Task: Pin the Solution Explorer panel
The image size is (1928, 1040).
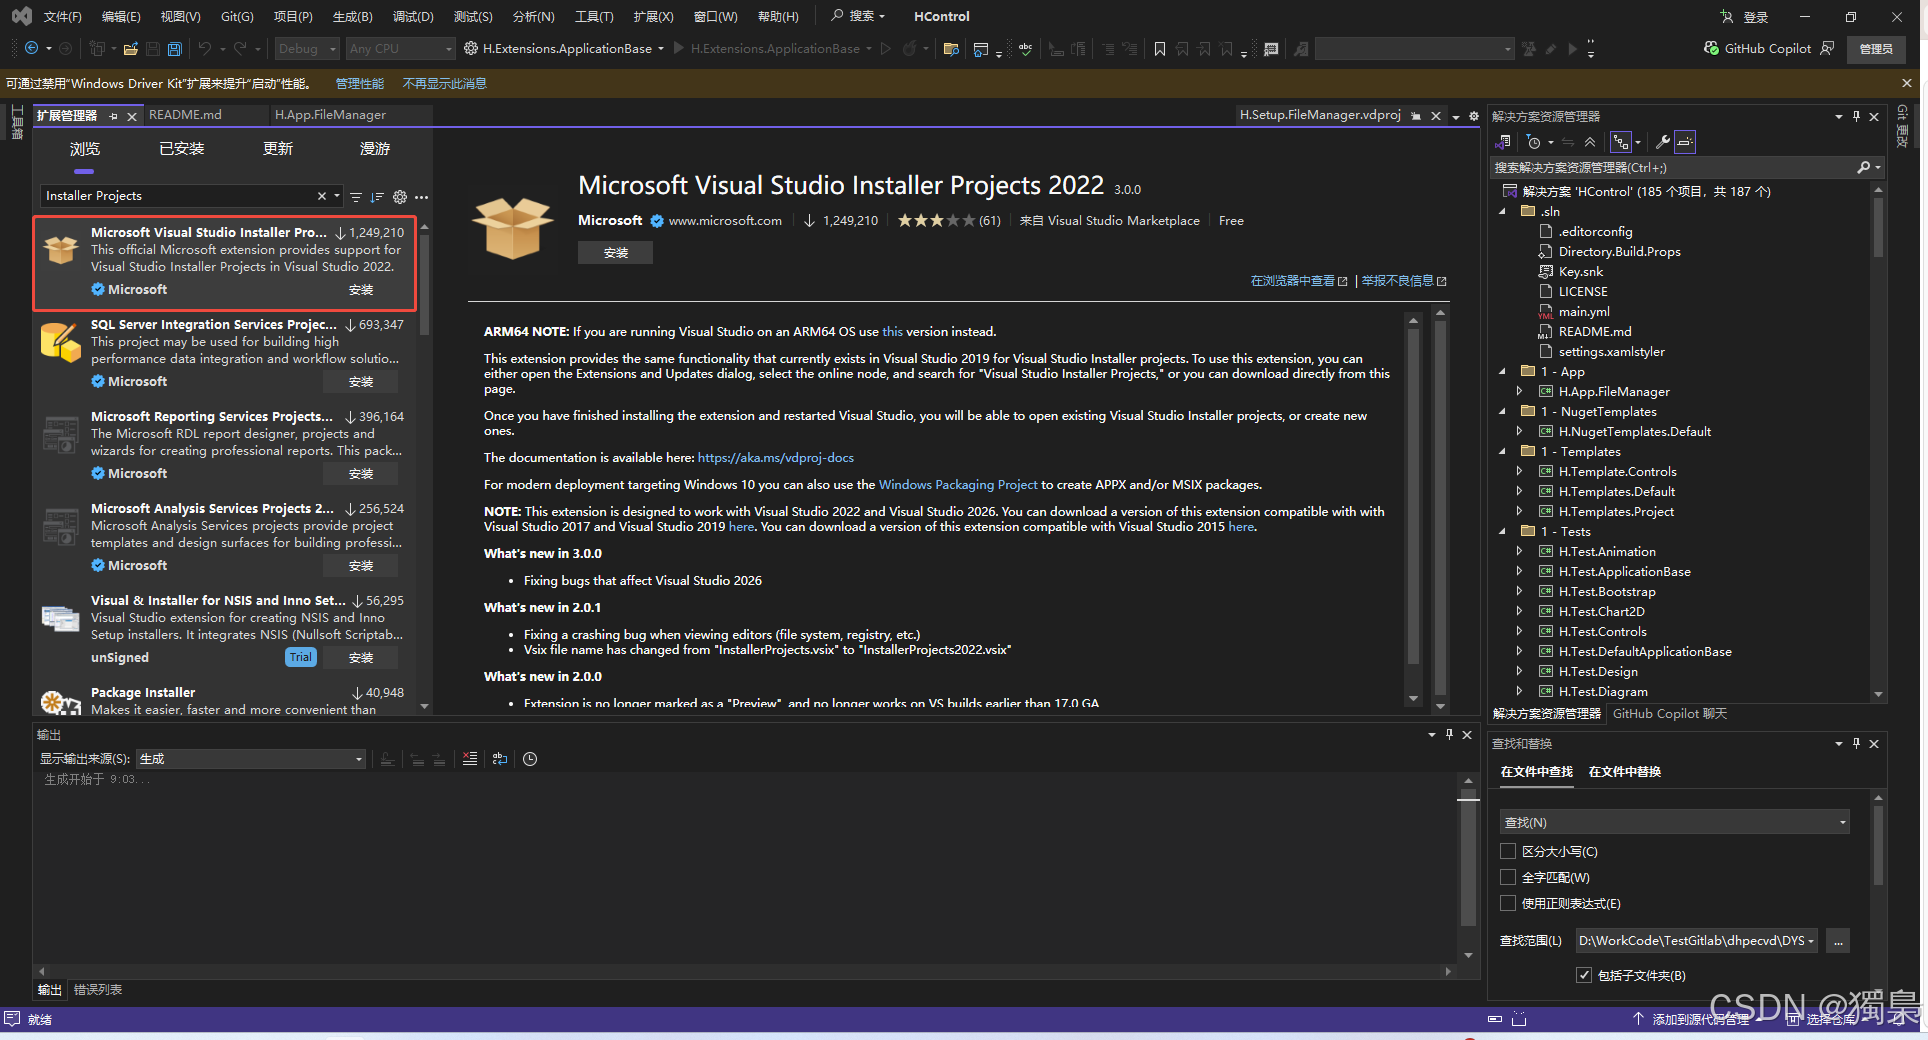Action: click(x=1856, y=116)
